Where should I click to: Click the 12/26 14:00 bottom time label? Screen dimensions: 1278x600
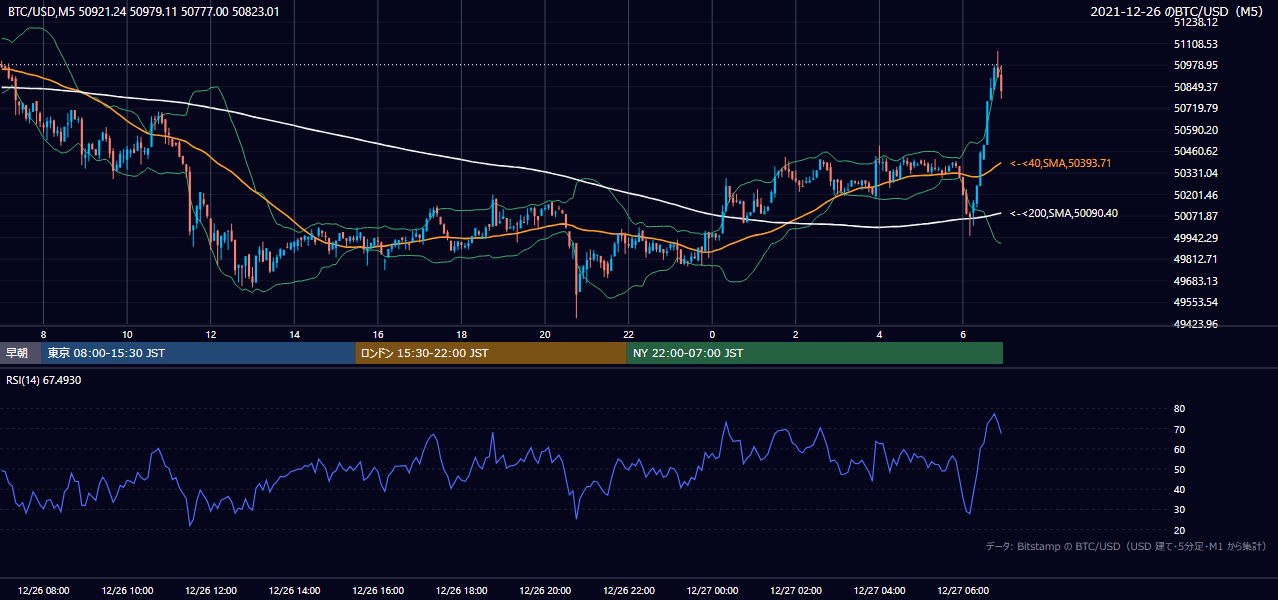[x=295, y=591]
